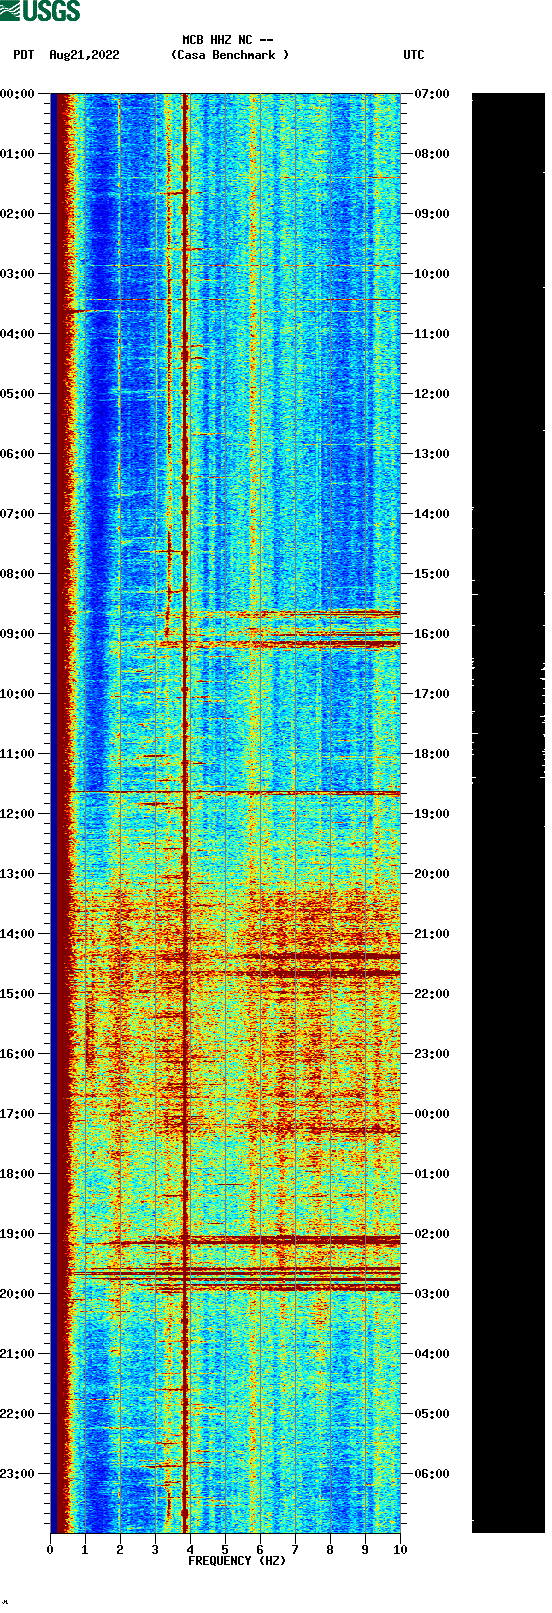This screenshot has height=1613, width=552.
Task: Click the 15:00 UTC time label
Action: (432, 574)
